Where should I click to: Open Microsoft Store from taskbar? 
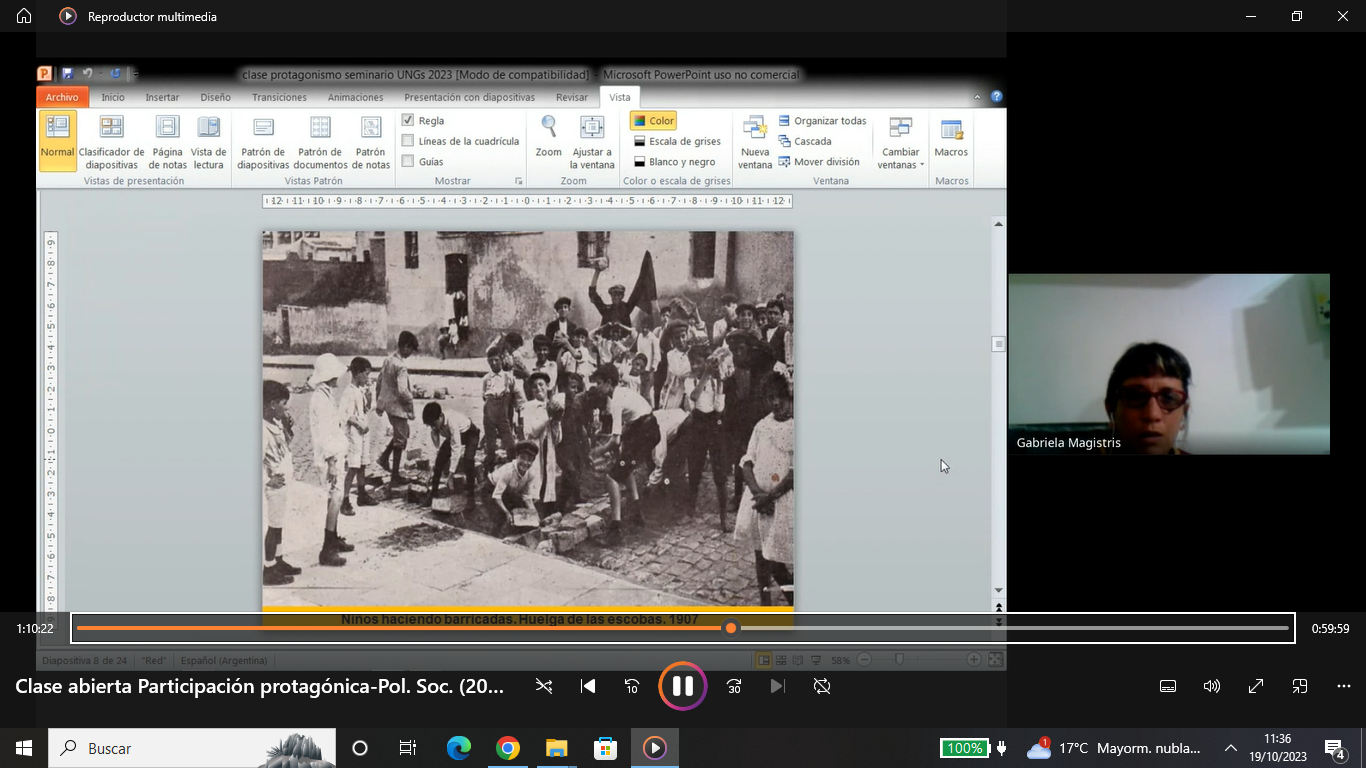click(606, 748)
